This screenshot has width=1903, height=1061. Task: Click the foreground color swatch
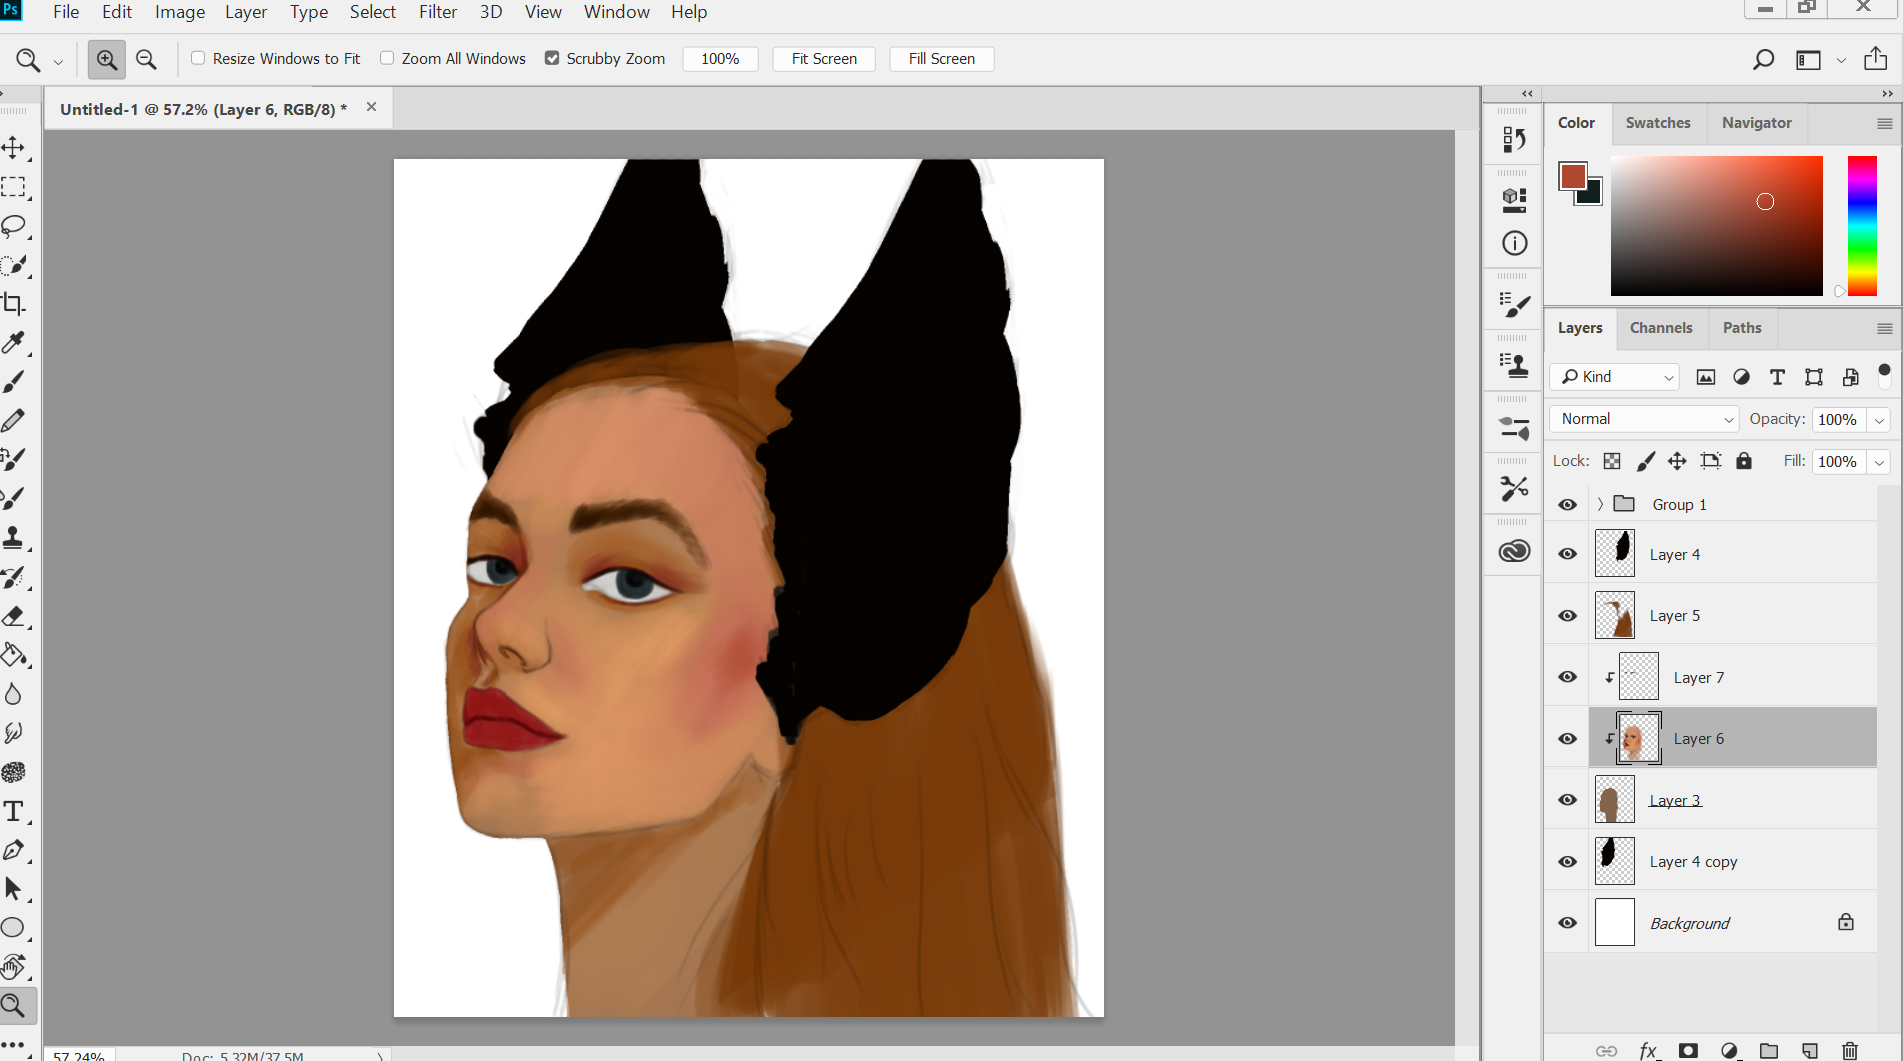tap(1571, 176)
